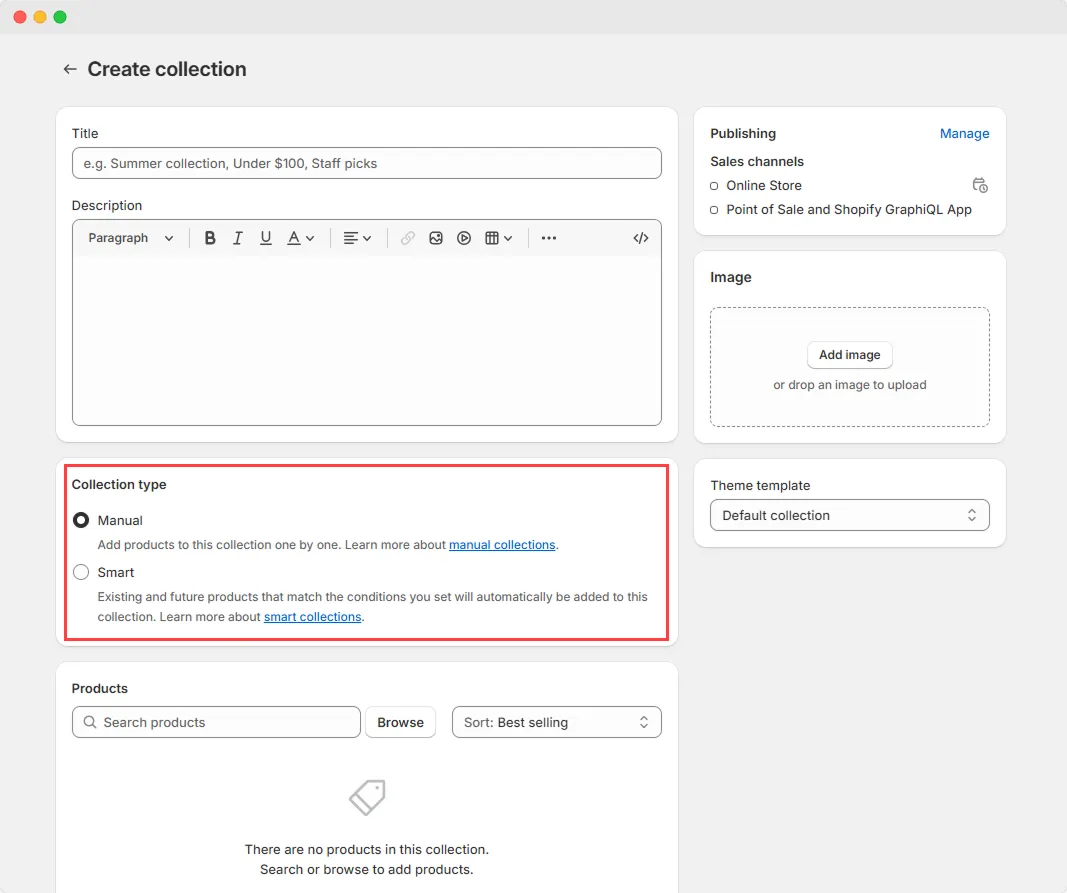
Task: Open the scheduled publishing icon beside Online Store
Action: point(980,185)
